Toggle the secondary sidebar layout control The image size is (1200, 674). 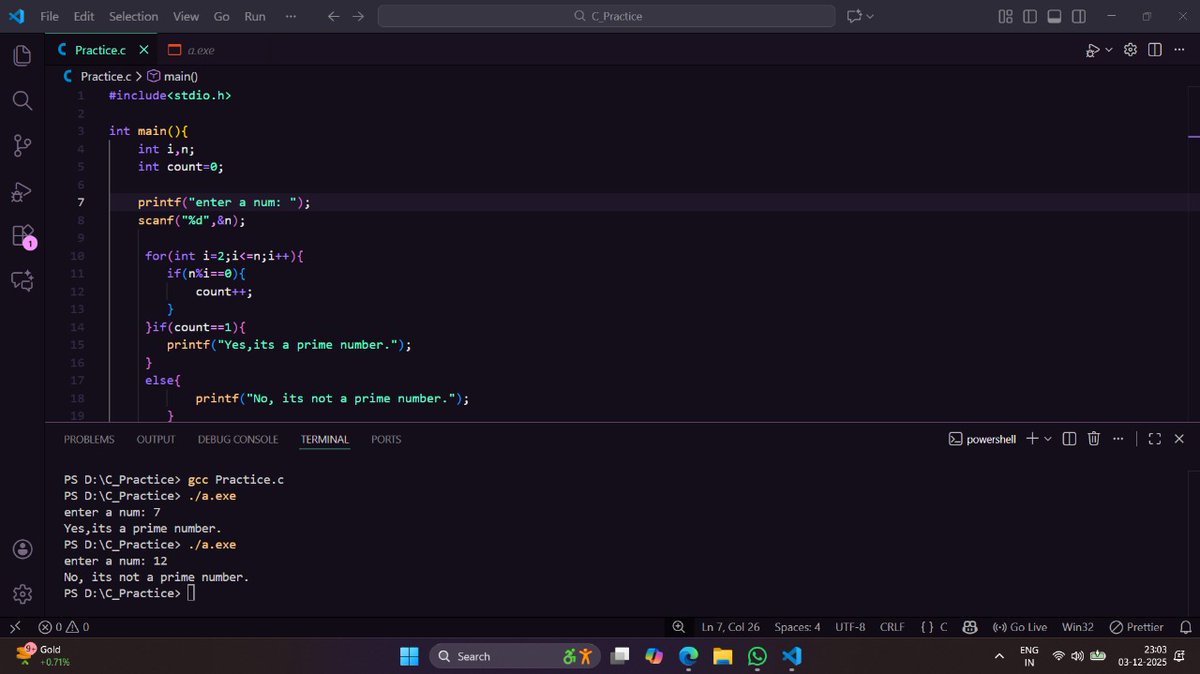(x=1077, y=16)
